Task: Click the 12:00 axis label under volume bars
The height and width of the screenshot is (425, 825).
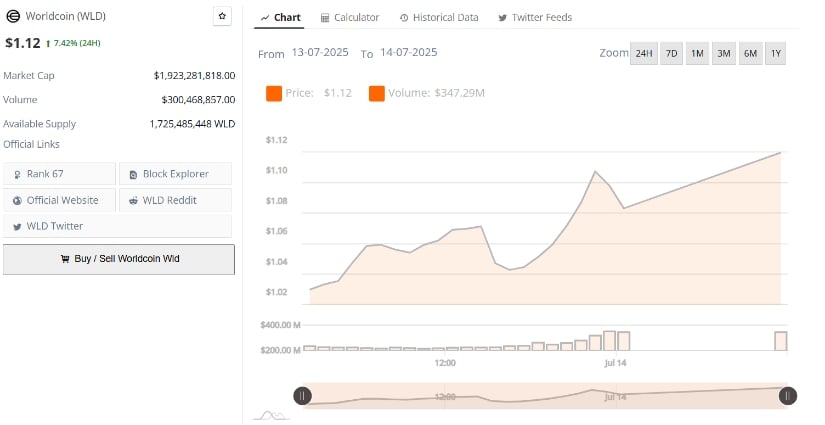Action: point(445,363)
